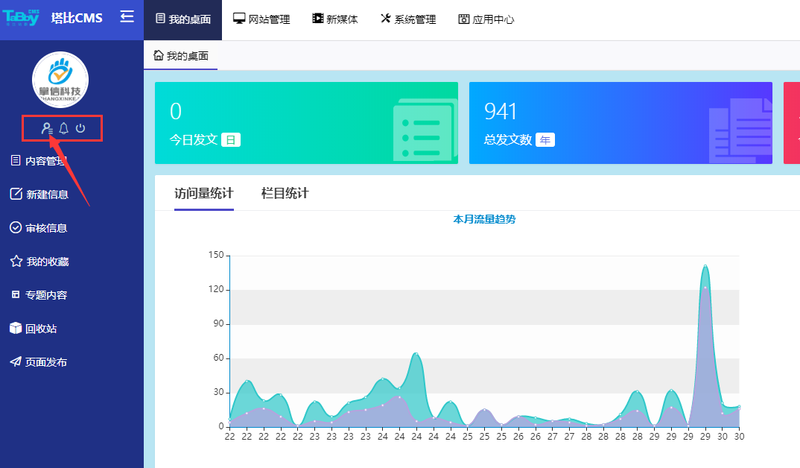The width and height of the screenshot is (800, 468).
Task: Open 新建信息 in the sidebar
Action: point(39,194)
